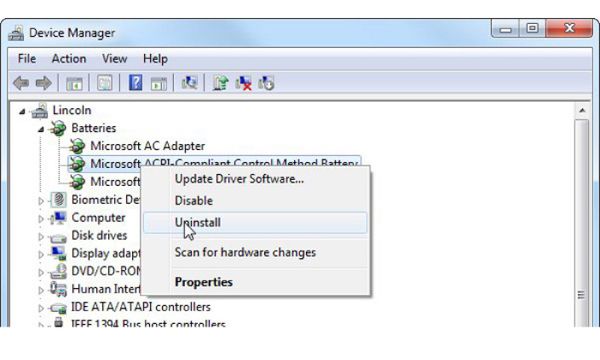Click the Lincoln computer icon
The width and height of the screenshot is (600, 360).
[x=40, y=111]
